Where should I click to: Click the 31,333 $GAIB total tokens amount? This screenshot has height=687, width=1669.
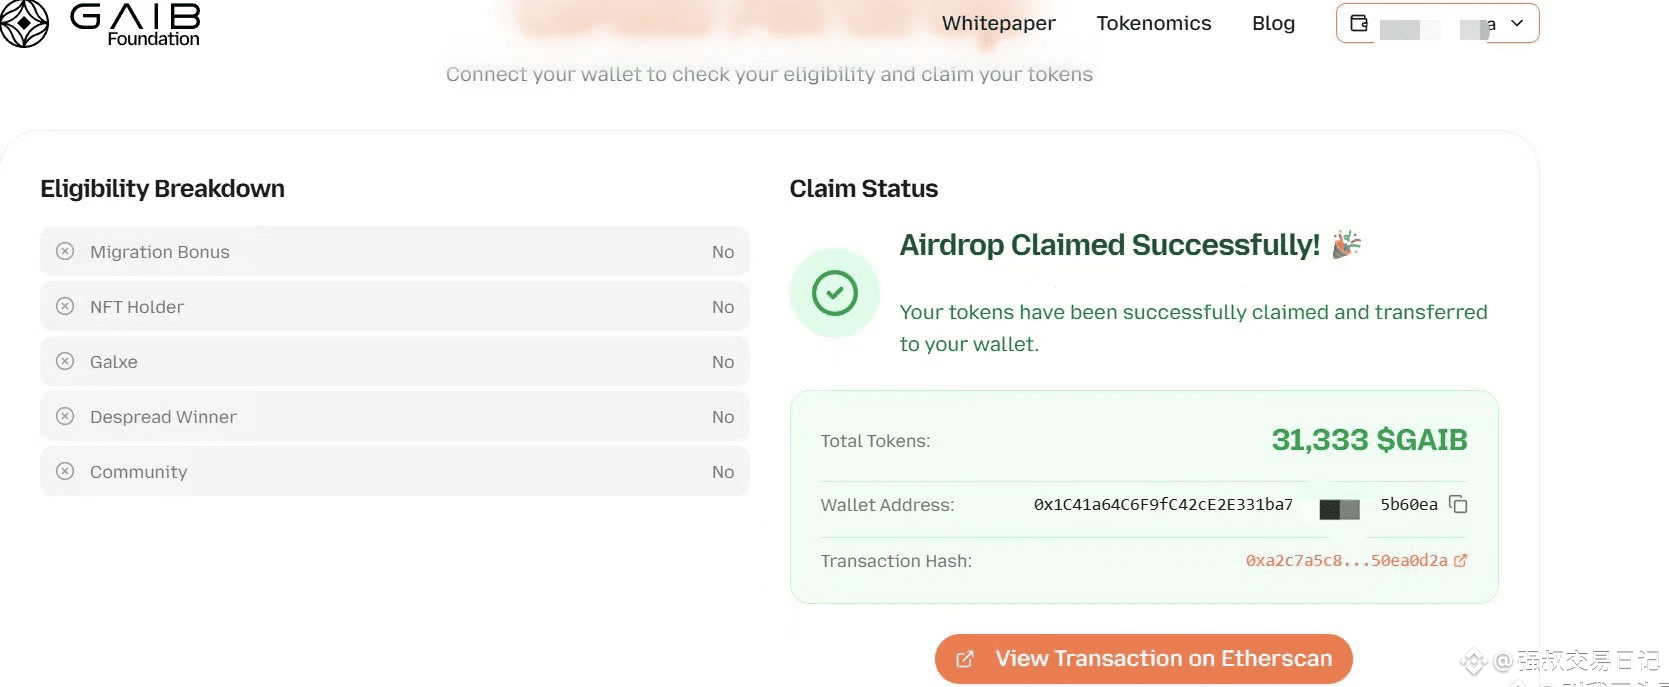(x=1369, y=440)
